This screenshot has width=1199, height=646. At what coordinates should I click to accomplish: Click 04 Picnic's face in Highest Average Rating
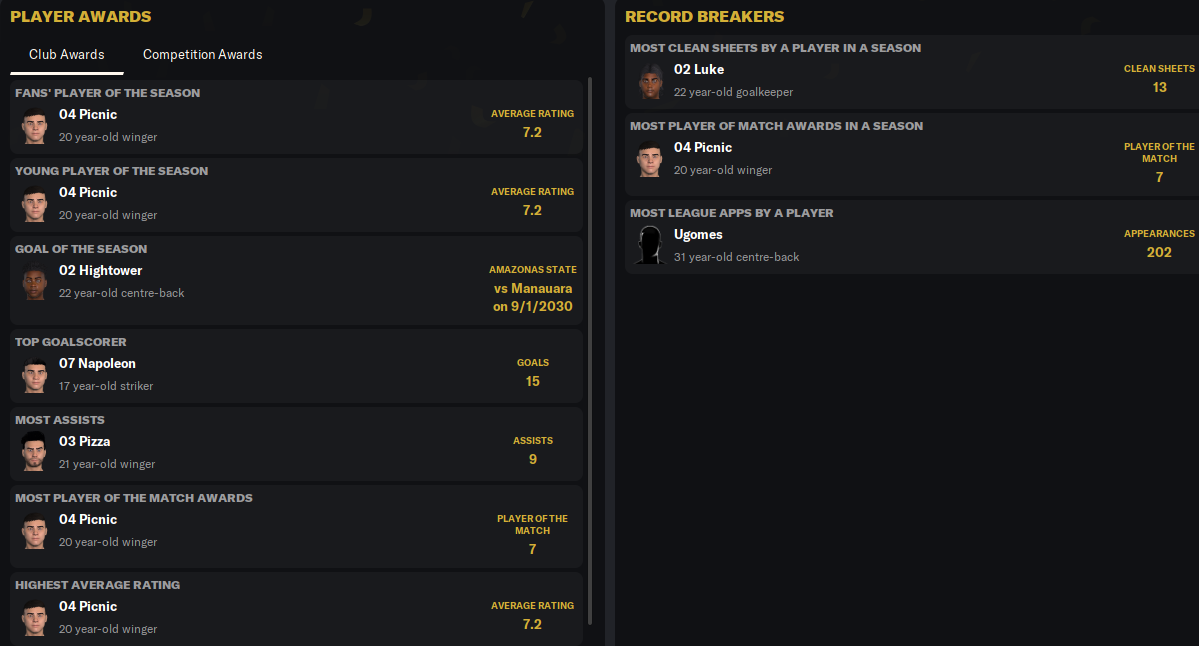point(34,618)
